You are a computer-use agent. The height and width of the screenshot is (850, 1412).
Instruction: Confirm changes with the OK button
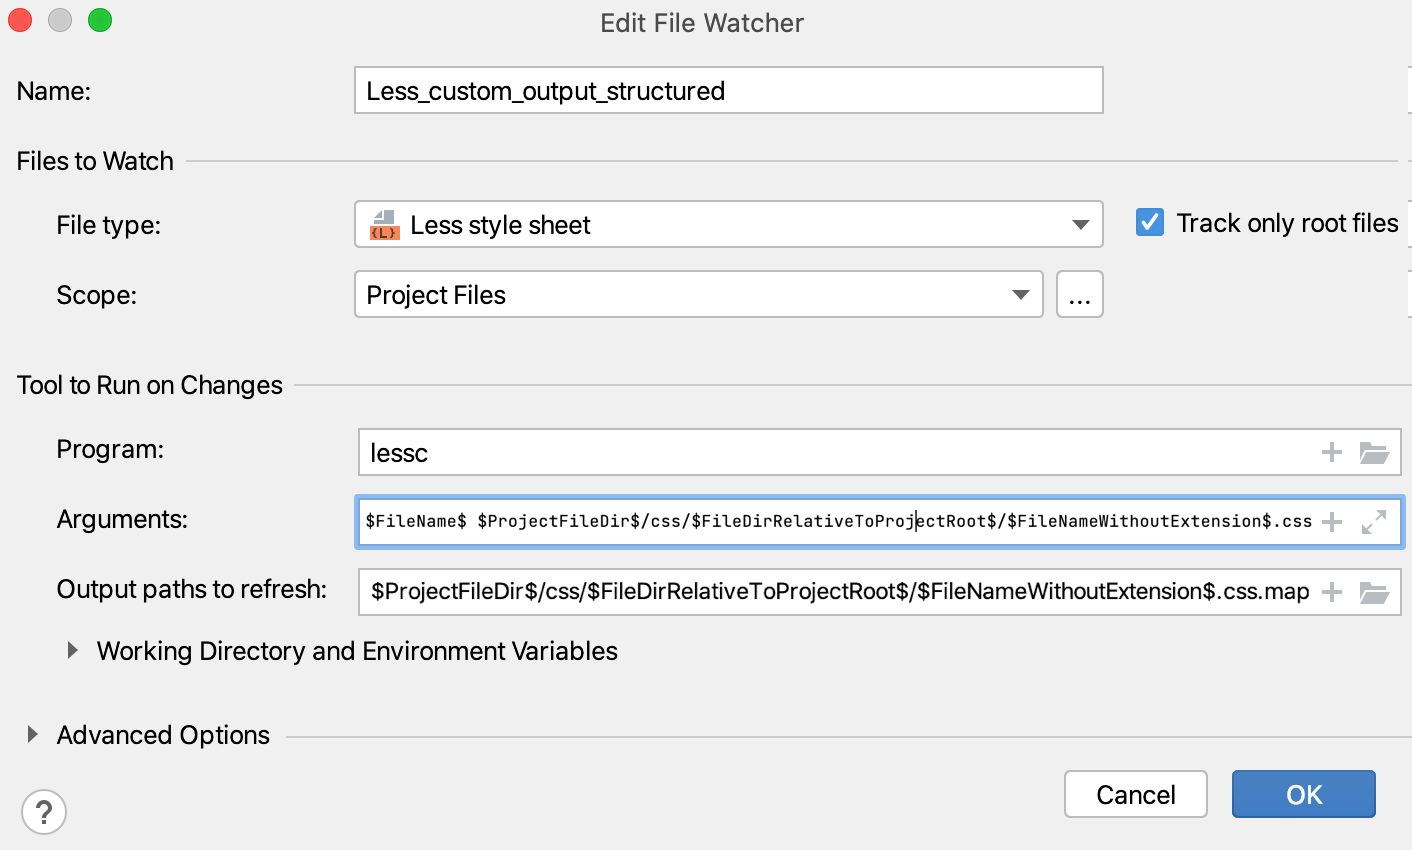click(1303, 794)
